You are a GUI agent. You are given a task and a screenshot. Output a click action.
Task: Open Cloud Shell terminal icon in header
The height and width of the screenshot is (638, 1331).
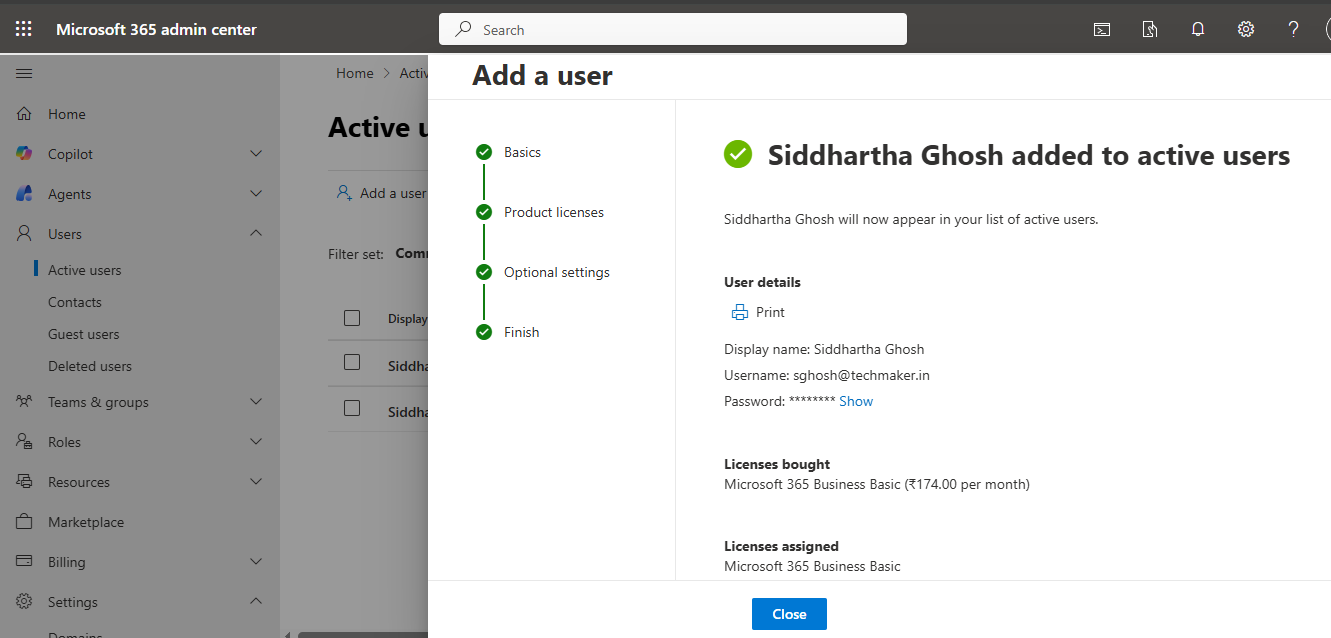pyautogui.click(x=1101, y=29)
